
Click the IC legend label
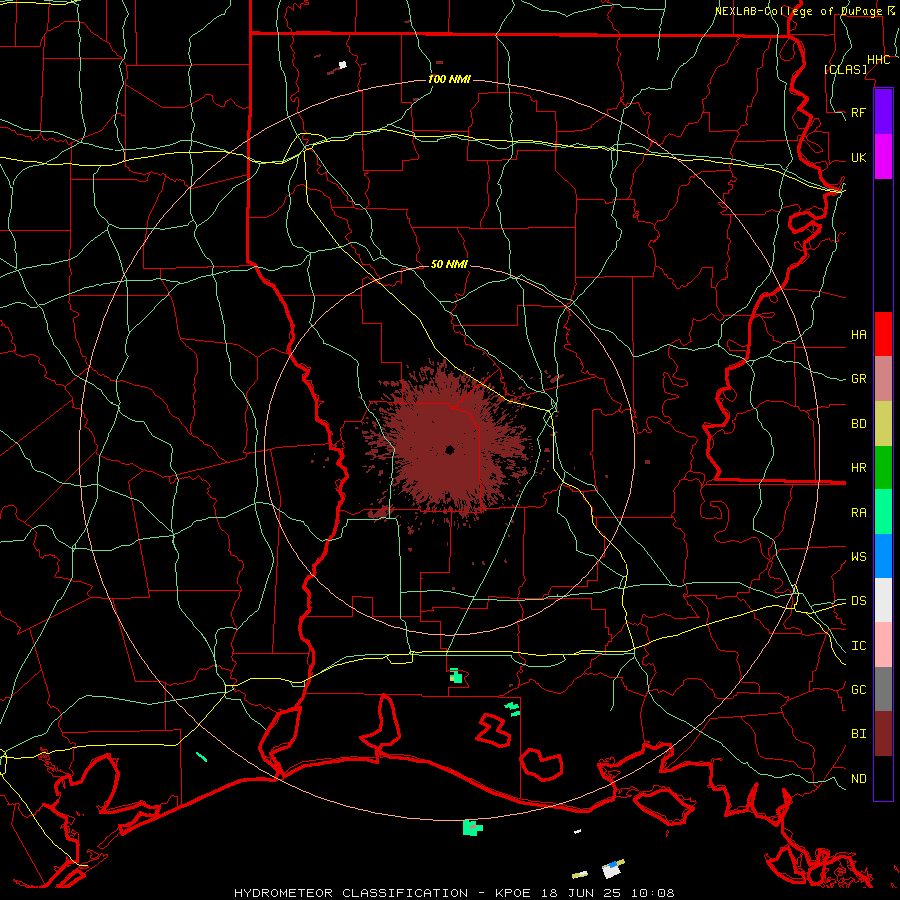pyautogui.click(x=859, y=646)
